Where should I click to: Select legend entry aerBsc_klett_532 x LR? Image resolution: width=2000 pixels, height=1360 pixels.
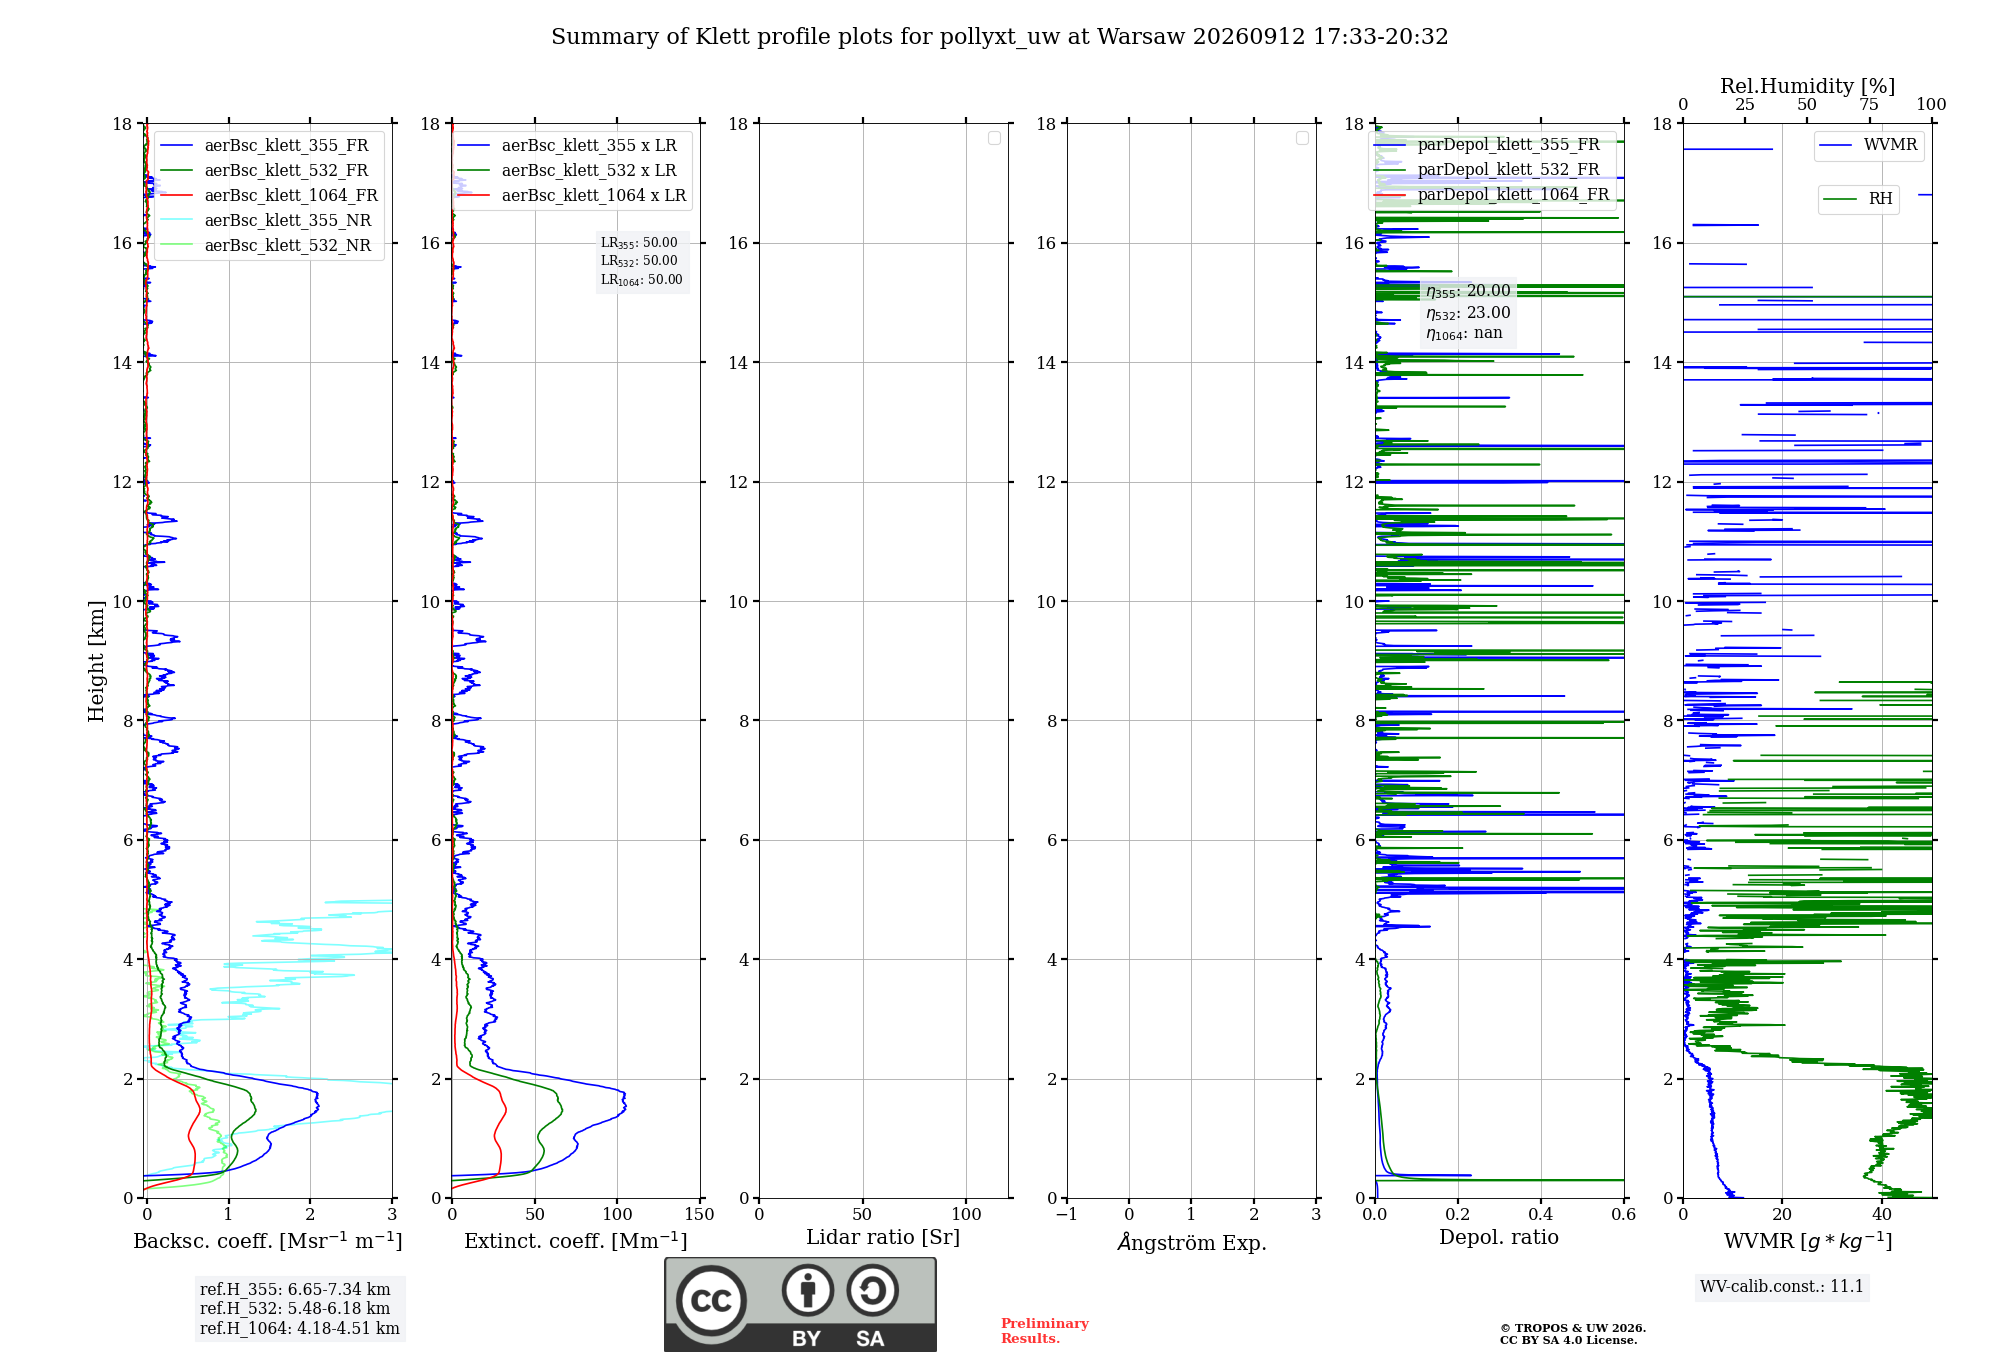pyautogui.click(x=589, y=171)
